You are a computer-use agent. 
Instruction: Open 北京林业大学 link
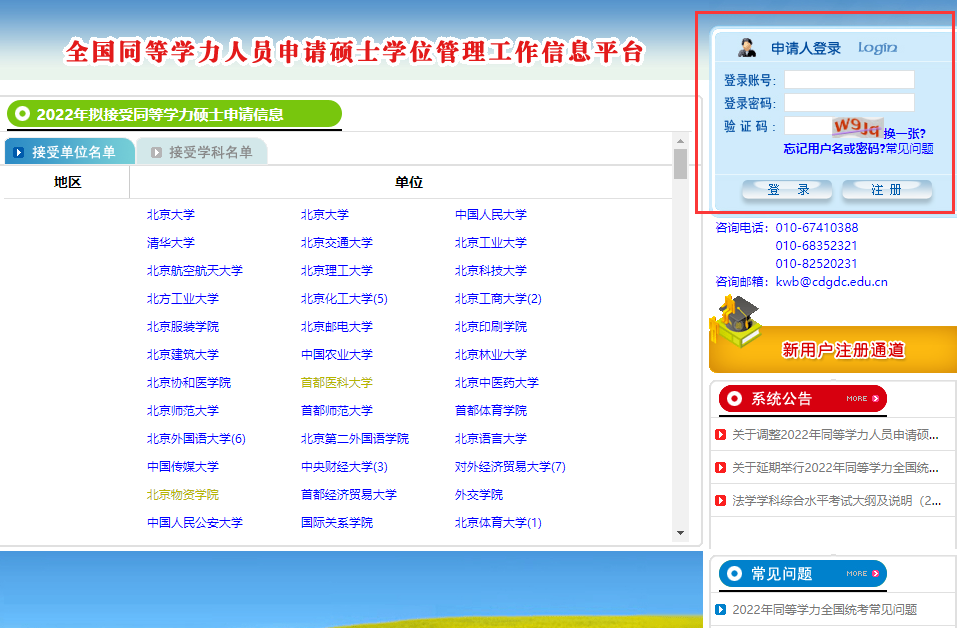pyautogui.click(x=491, y=355)
